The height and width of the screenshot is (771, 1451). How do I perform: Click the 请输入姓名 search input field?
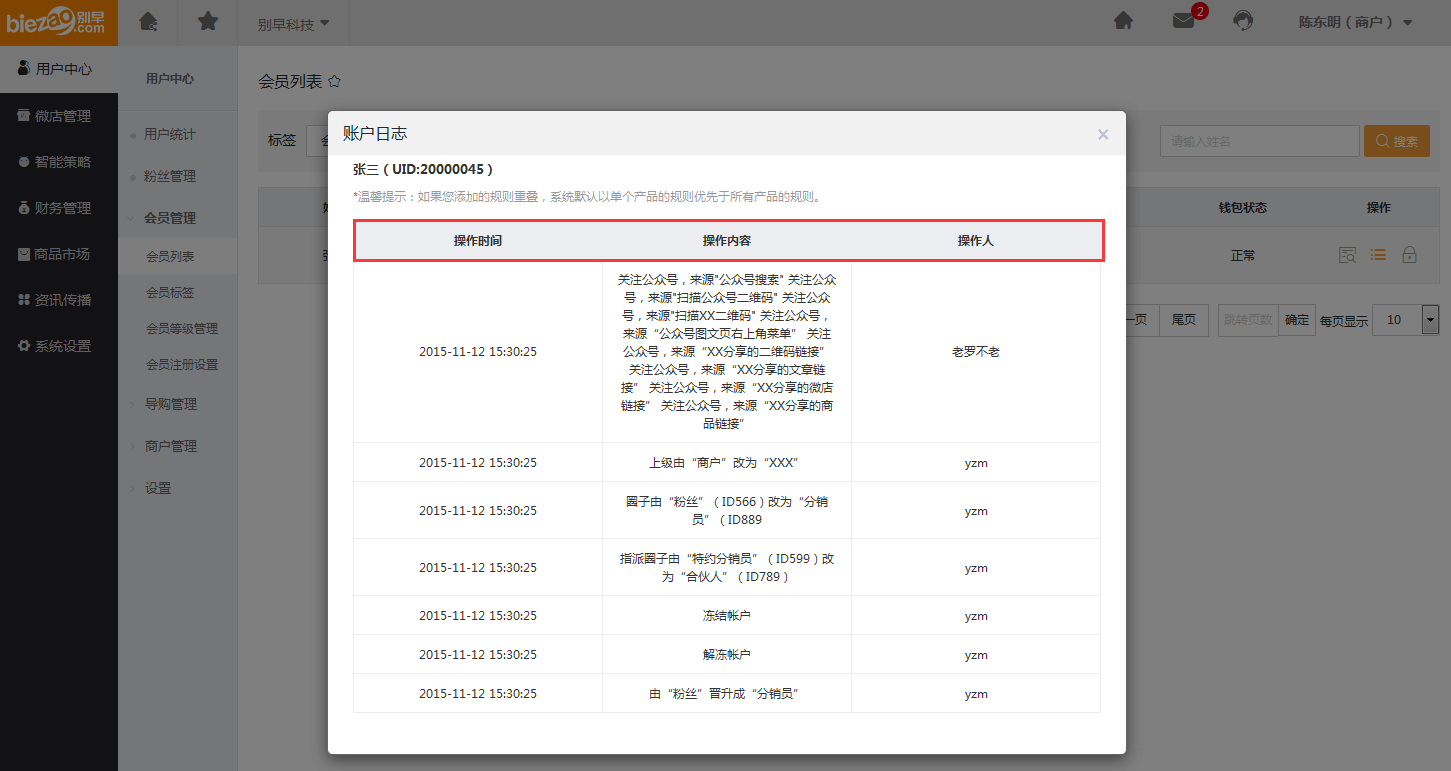1259,141
